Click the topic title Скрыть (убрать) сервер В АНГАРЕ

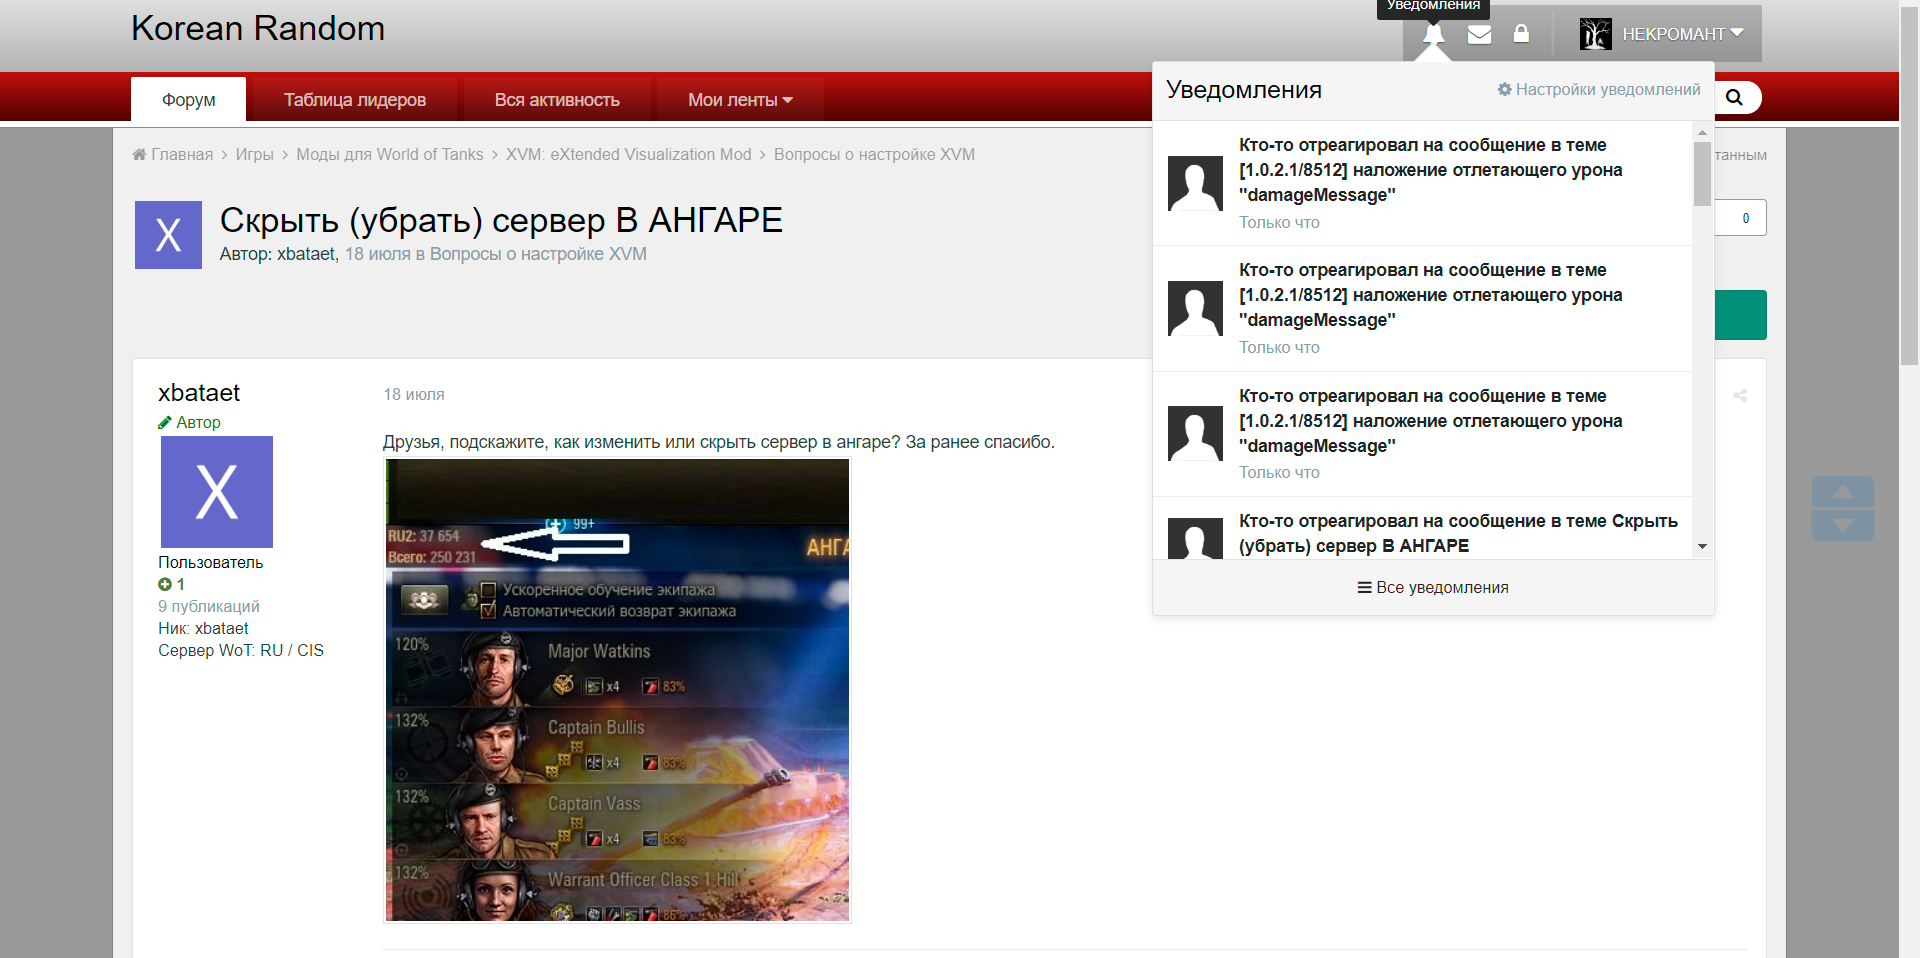tap(501, 220)
